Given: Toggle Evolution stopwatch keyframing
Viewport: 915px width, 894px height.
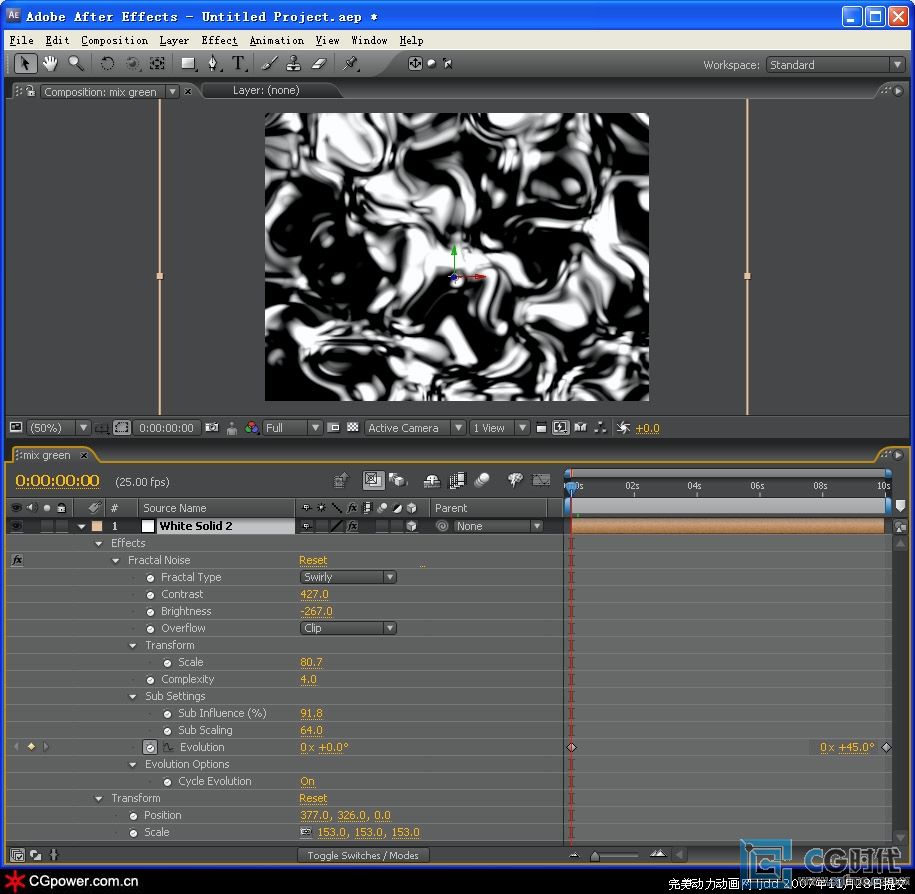Looking at the screenshot, I should [x=150, y=747].
